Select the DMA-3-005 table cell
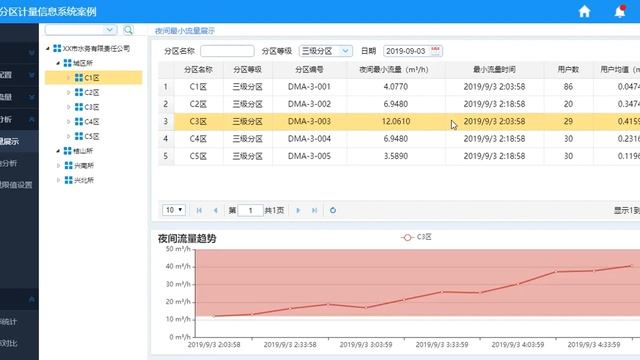Viewport: 640px width, 360px height. (x=309, y=156)
